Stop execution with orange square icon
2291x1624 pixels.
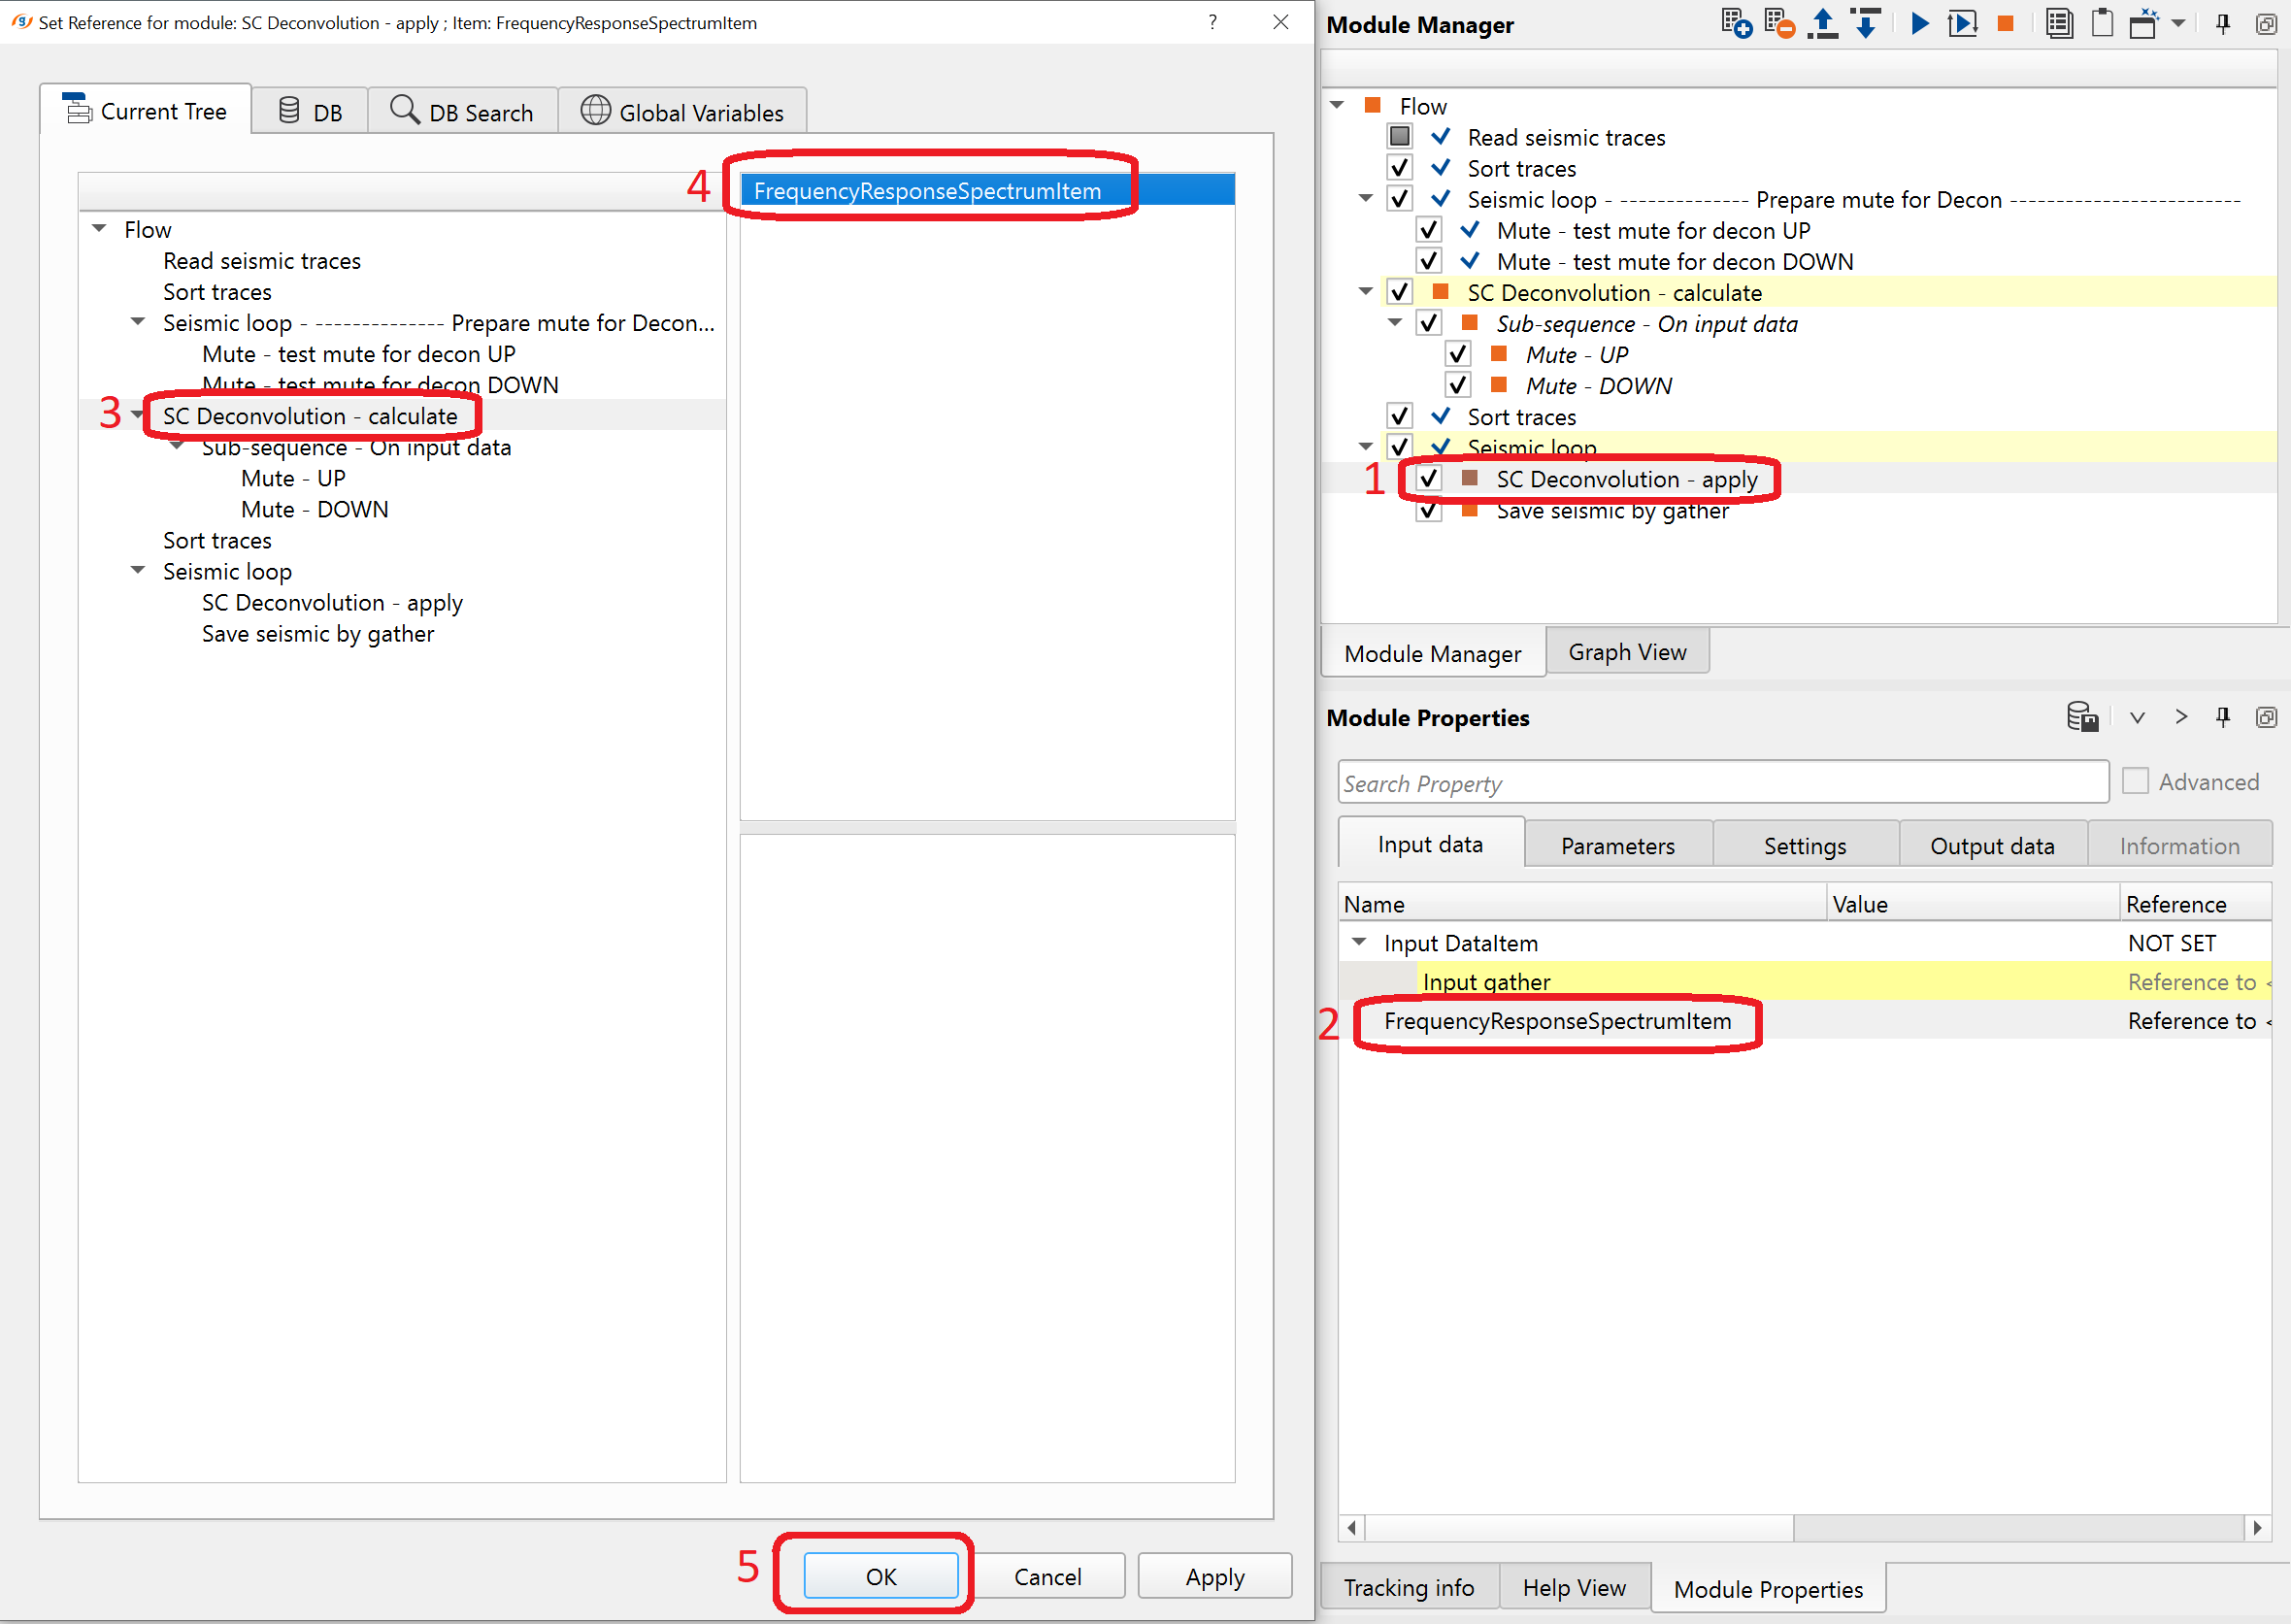coord(2004,23)
